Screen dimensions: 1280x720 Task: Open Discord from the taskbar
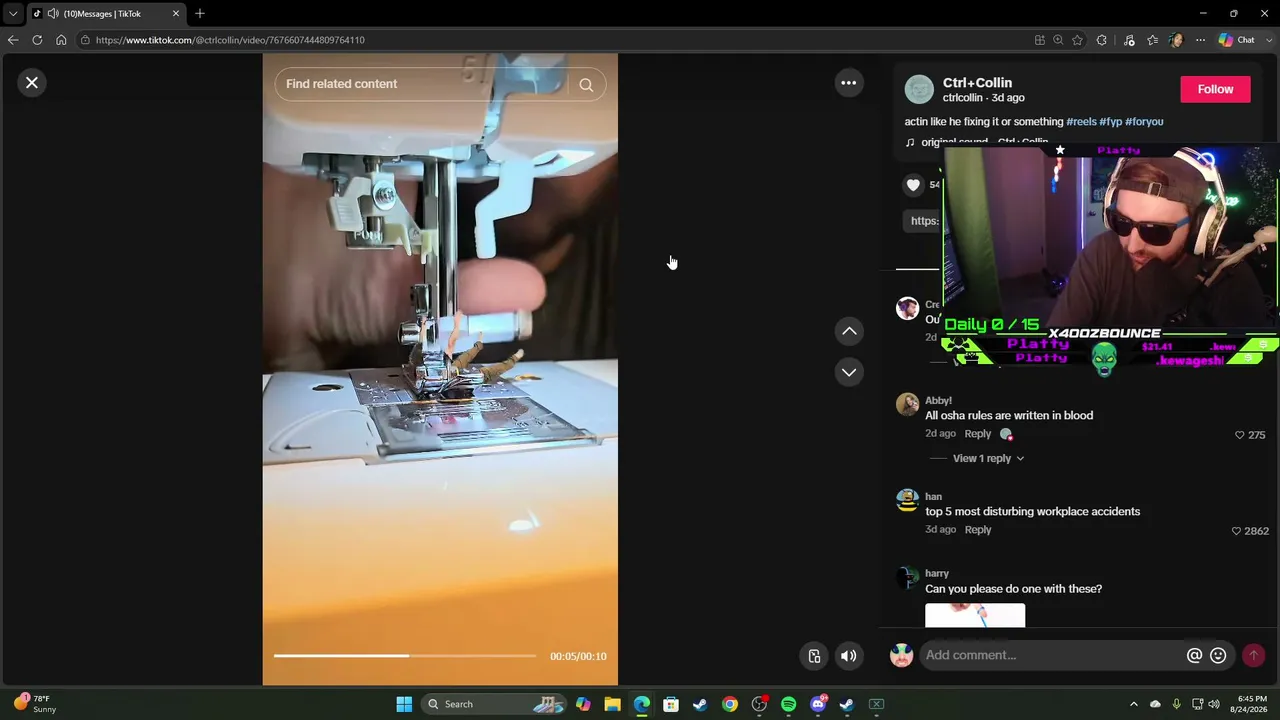(818, 704)
